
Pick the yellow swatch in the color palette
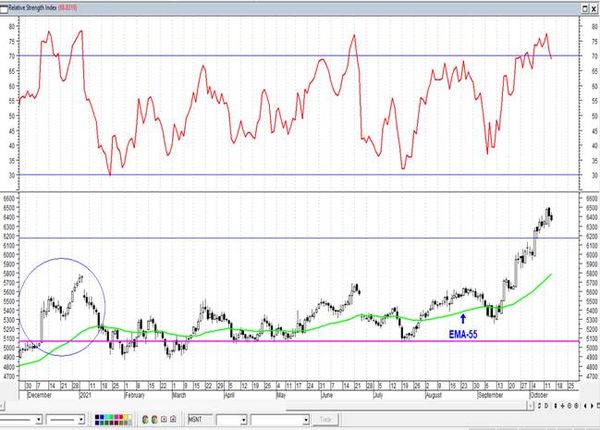tap(126, 417)
